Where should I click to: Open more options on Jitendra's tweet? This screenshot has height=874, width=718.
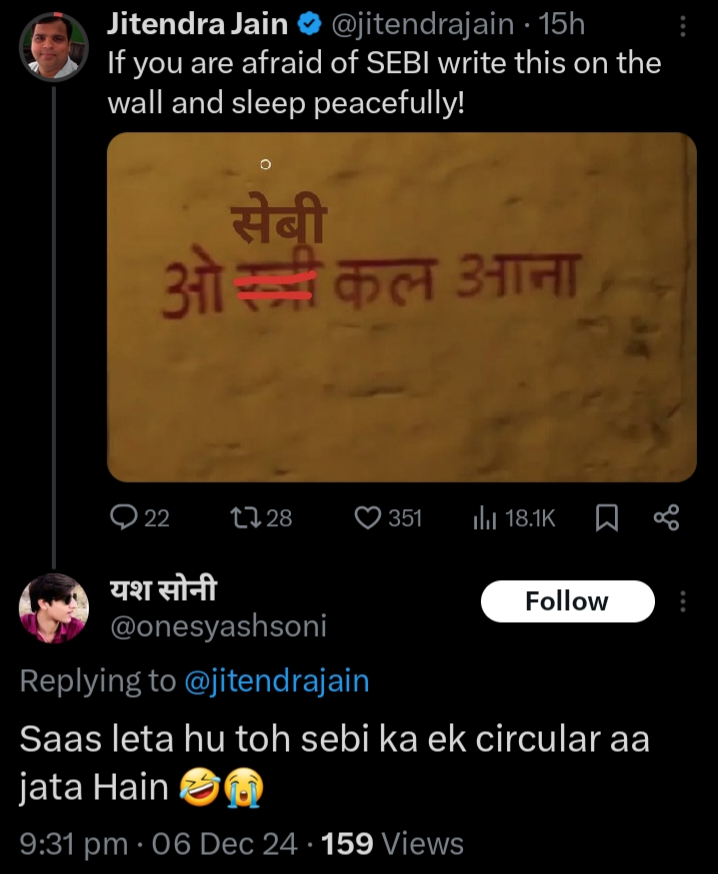tap(683, 27)
